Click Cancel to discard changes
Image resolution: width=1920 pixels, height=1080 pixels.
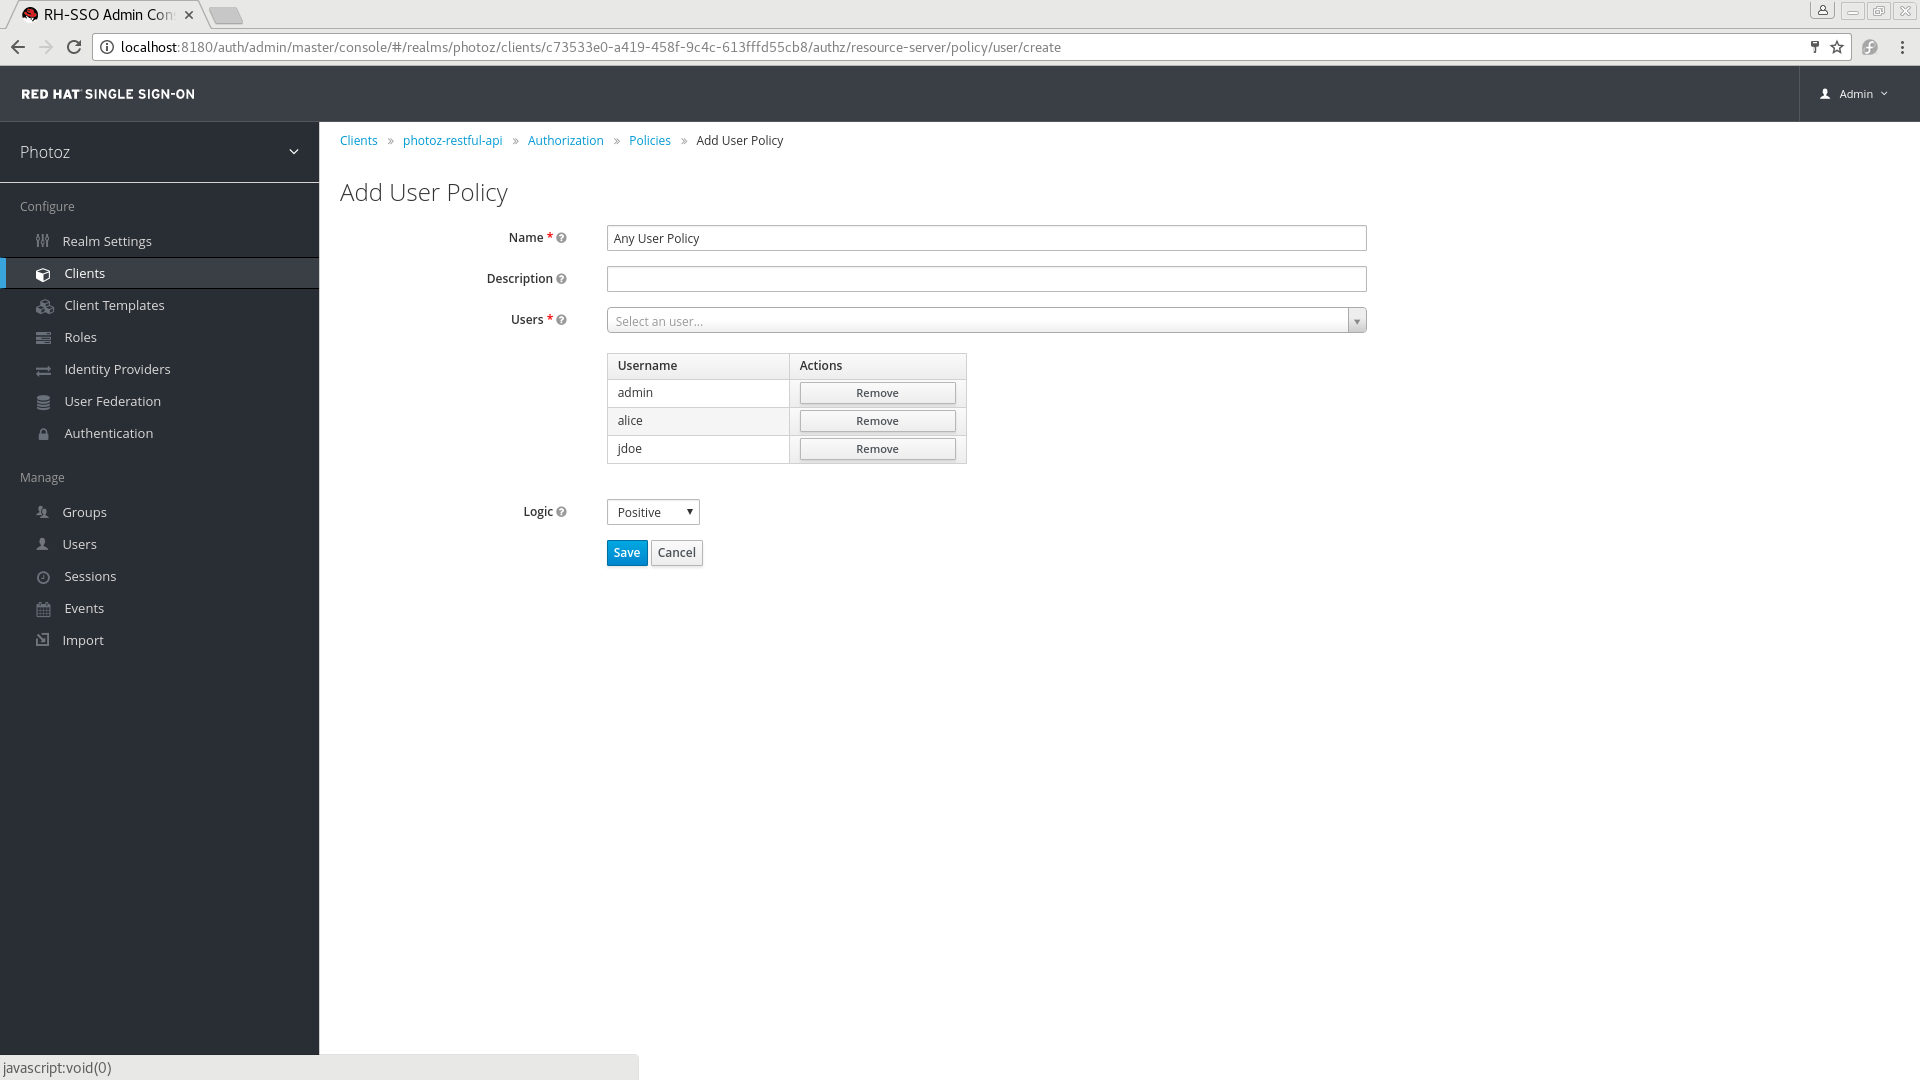676,551
